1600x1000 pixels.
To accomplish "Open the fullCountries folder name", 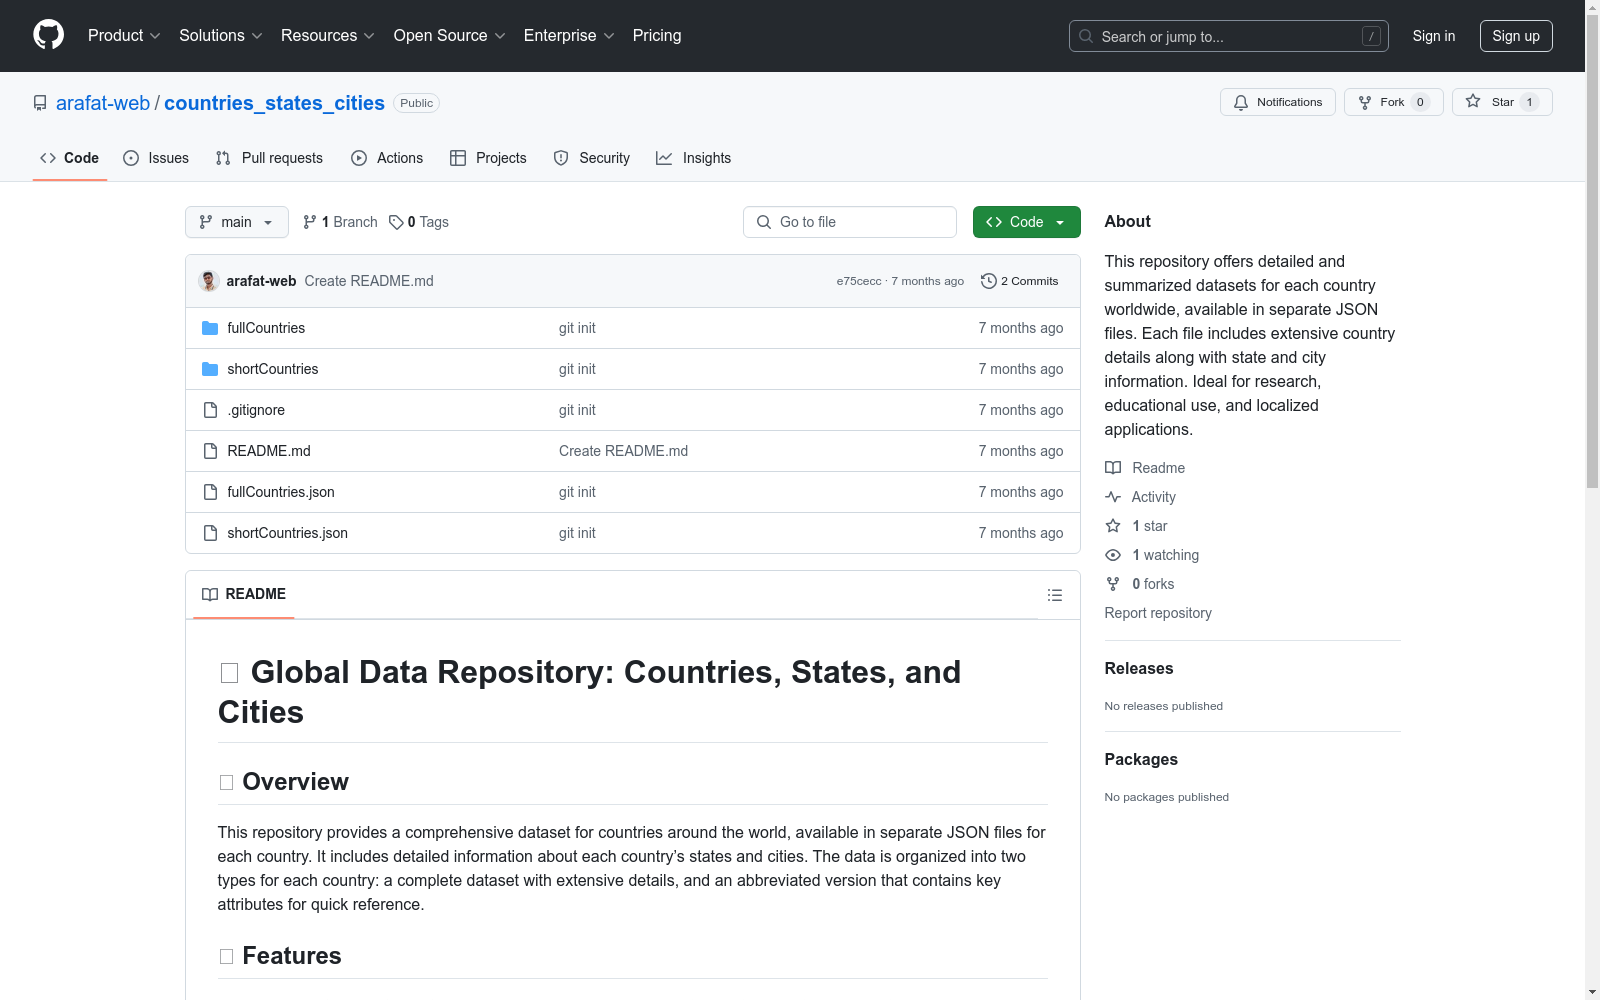I will coord(266,328).
